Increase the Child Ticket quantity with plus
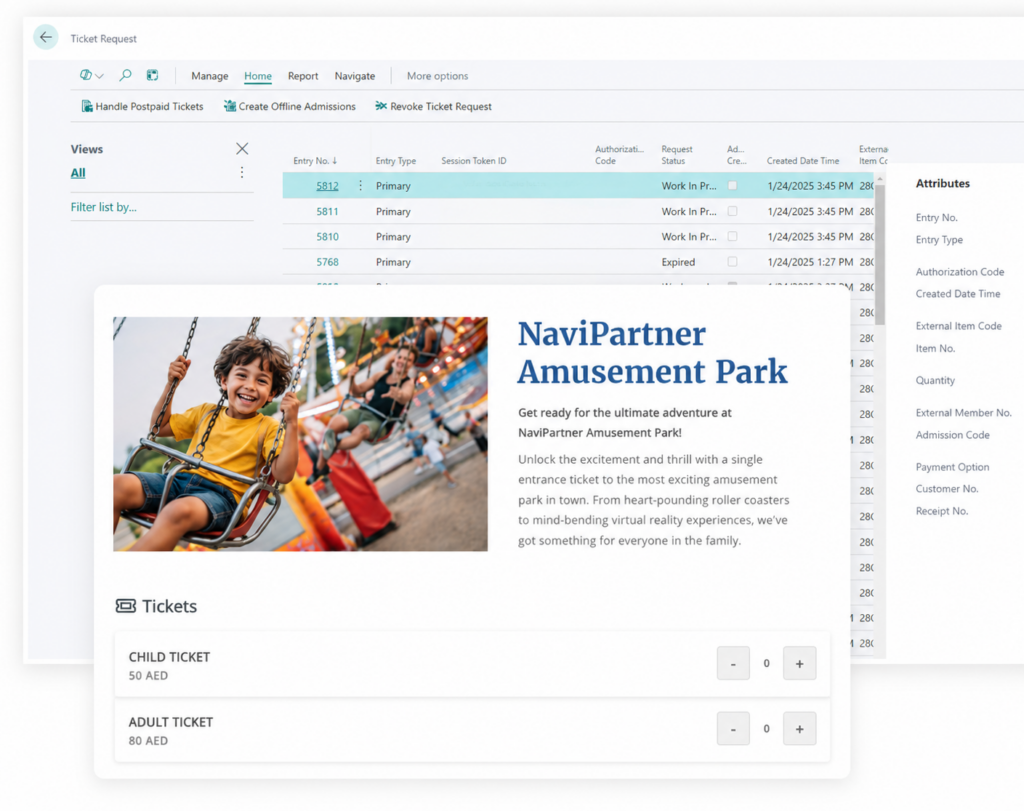 [799, 663]
